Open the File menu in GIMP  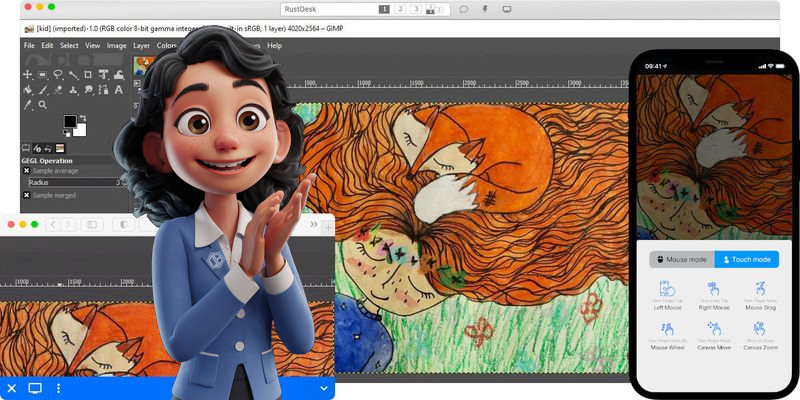(x=29, y=45)
